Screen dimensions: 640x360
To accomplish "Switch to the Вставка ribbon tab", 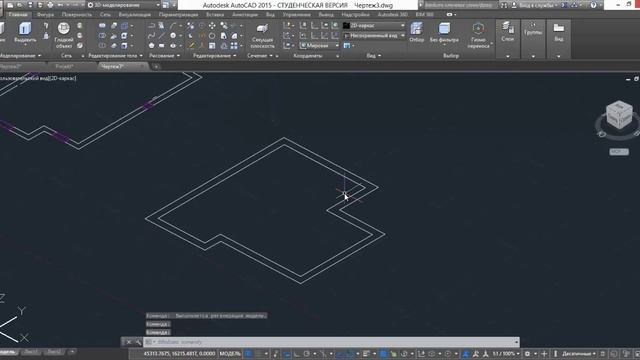I will (215, 15).
